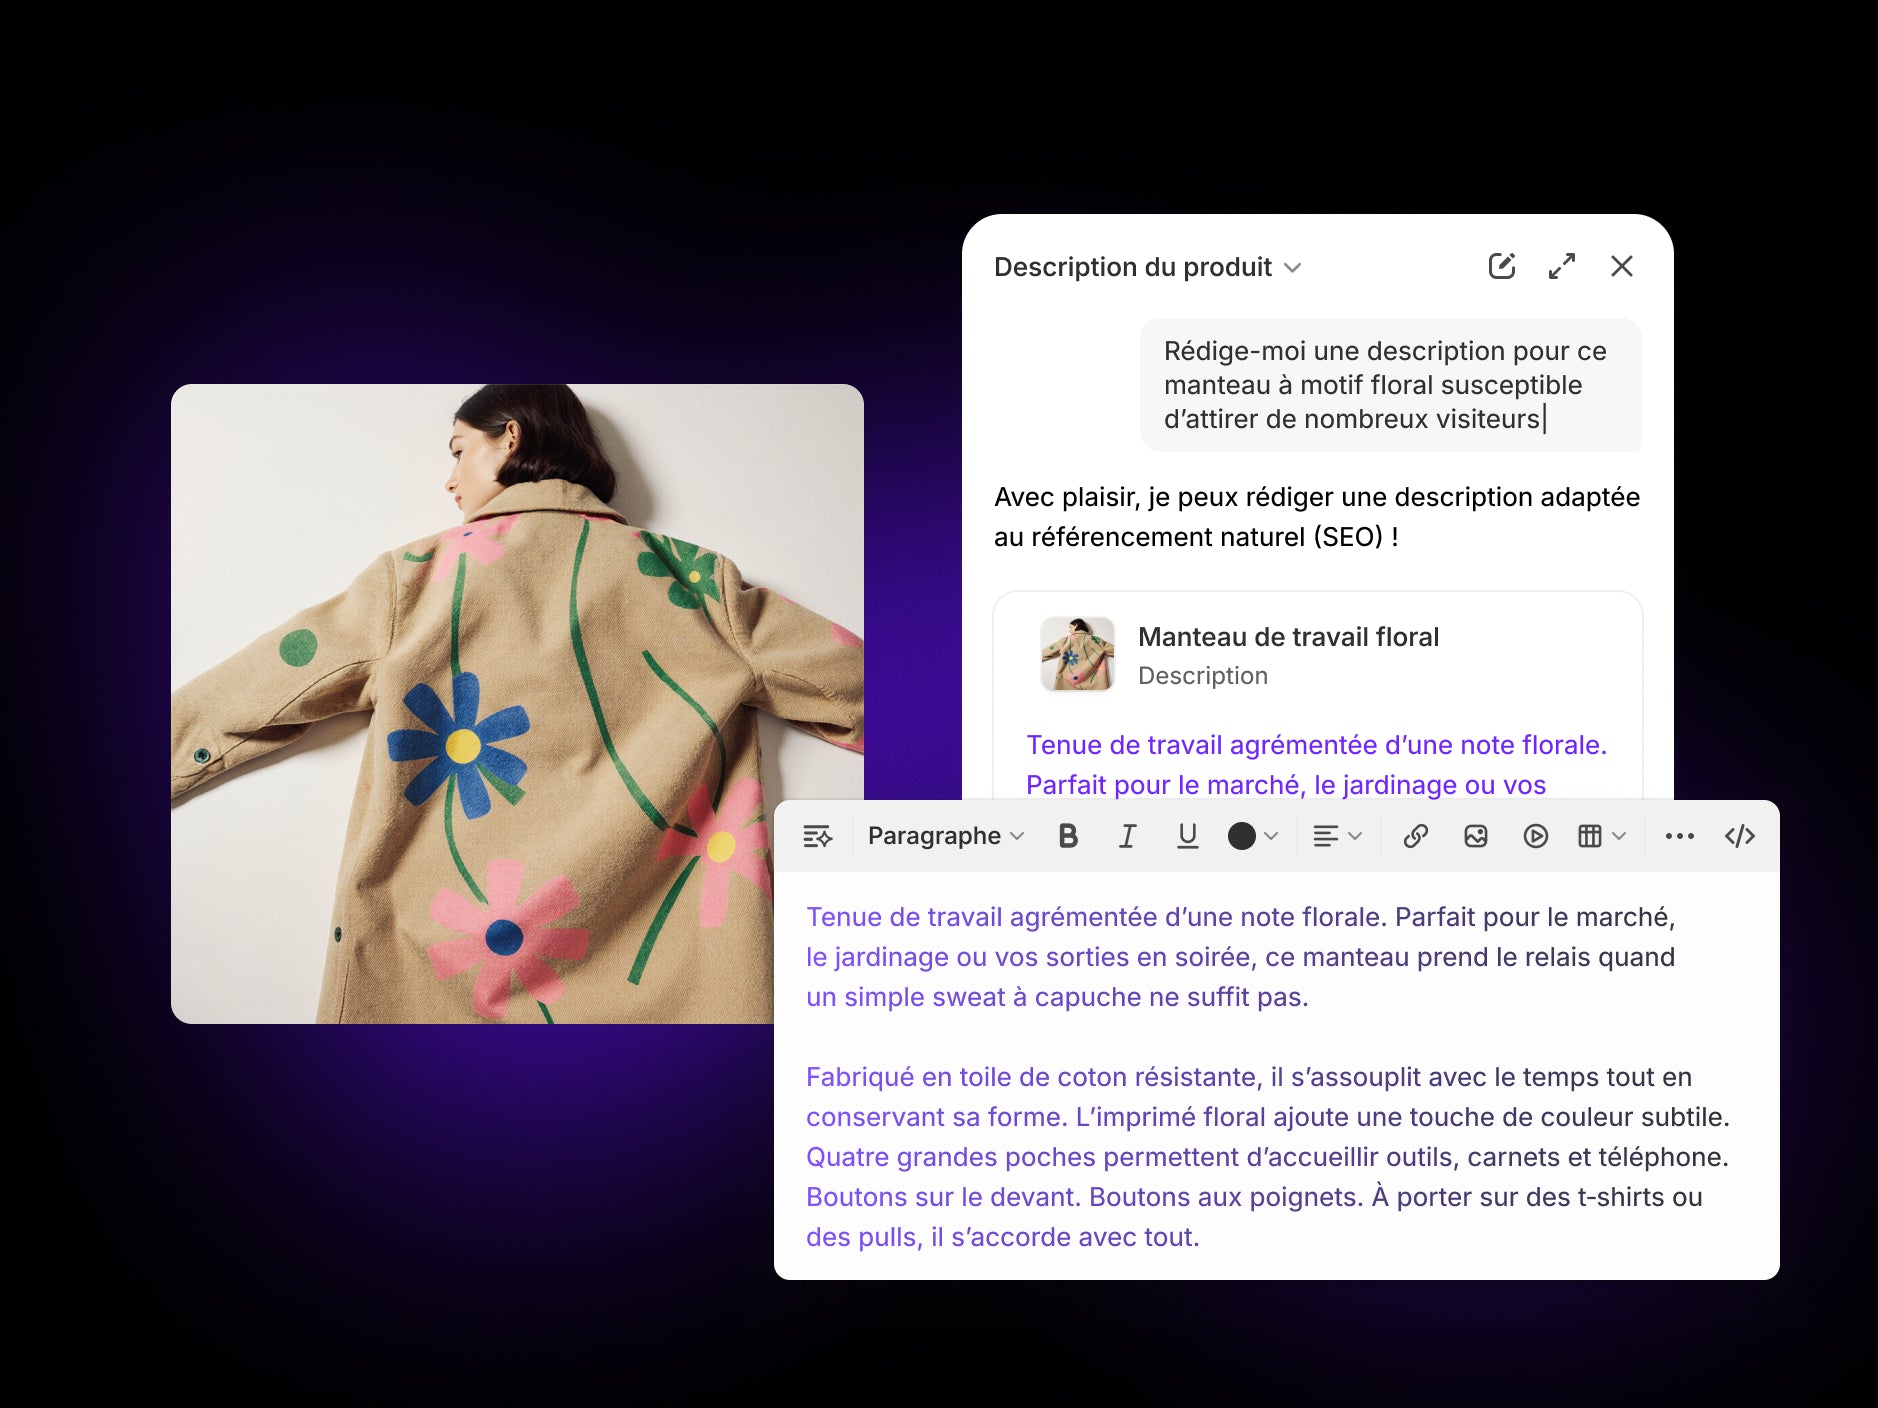Viewport: 1878px width, 1408px height.
Task: Toggle bold formatting
Action: click(1068, 836)
